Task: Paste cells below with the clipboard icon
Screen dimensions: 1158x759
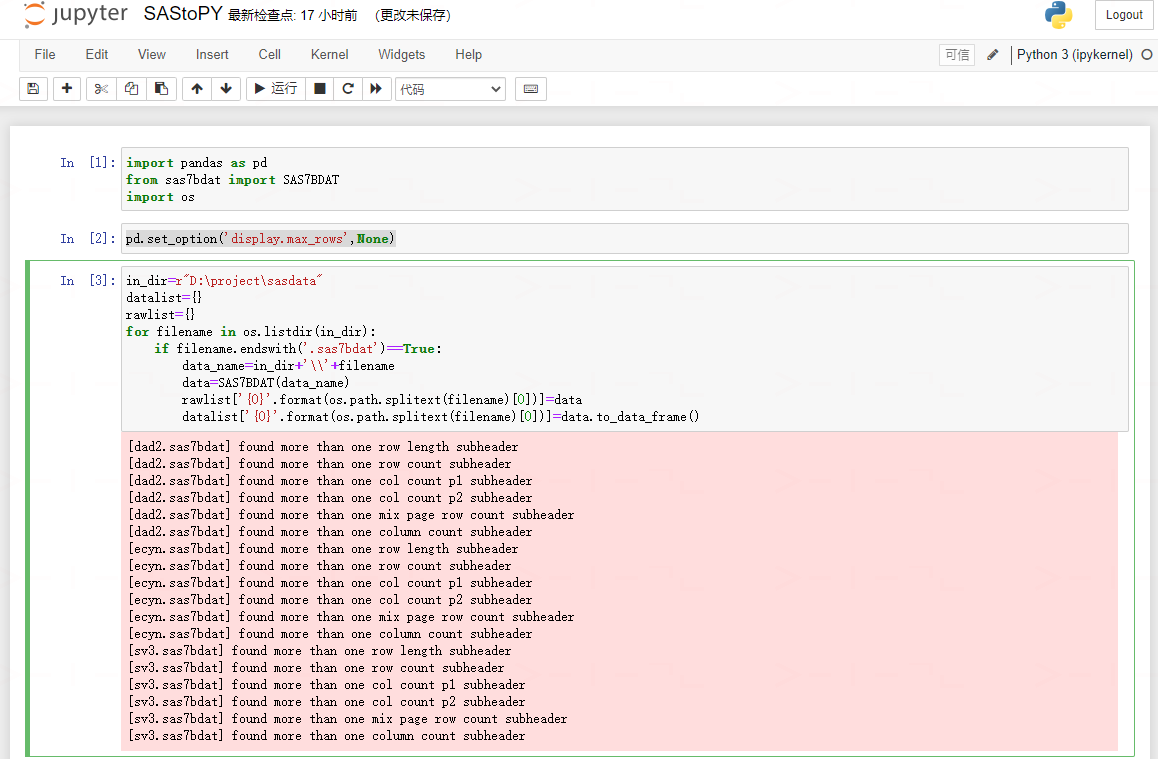Action: (161, 89)
